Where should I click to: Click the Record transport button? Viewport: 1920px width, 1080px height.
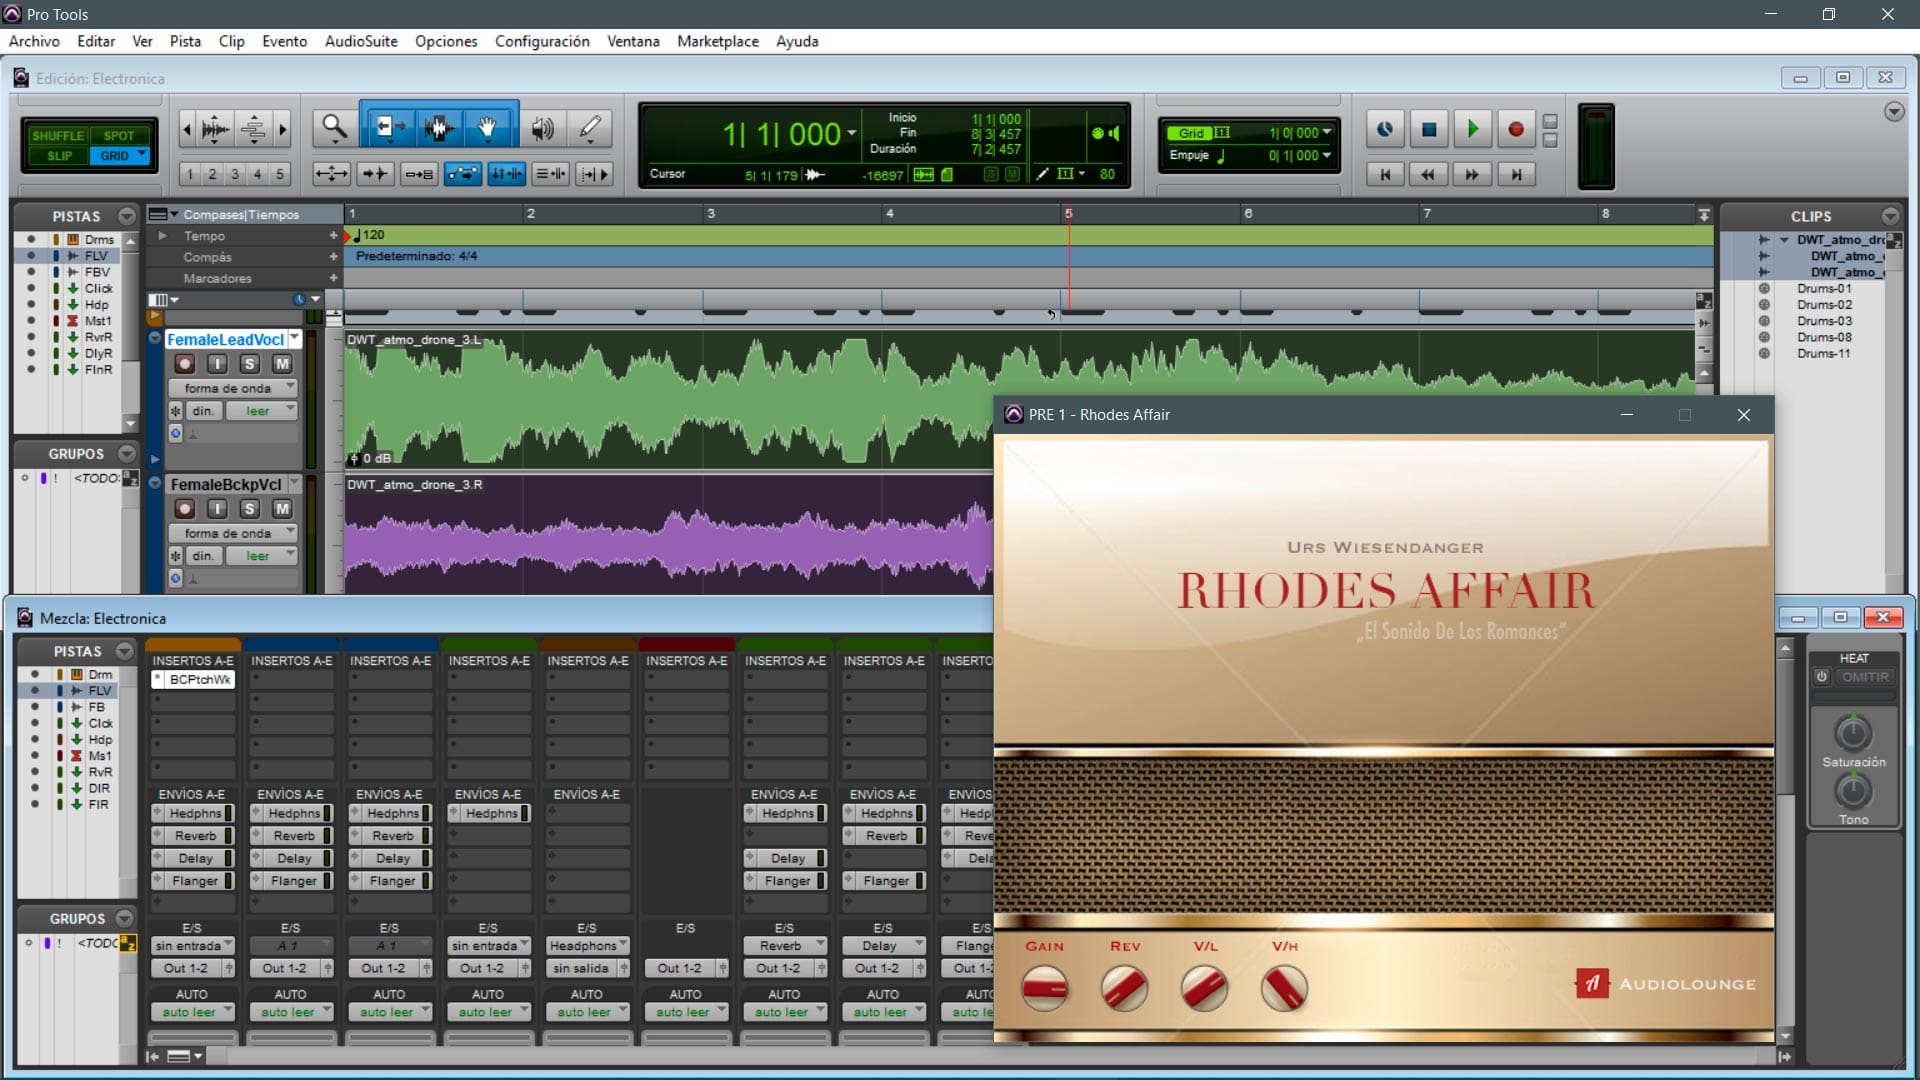click(x=1515, y=129)
